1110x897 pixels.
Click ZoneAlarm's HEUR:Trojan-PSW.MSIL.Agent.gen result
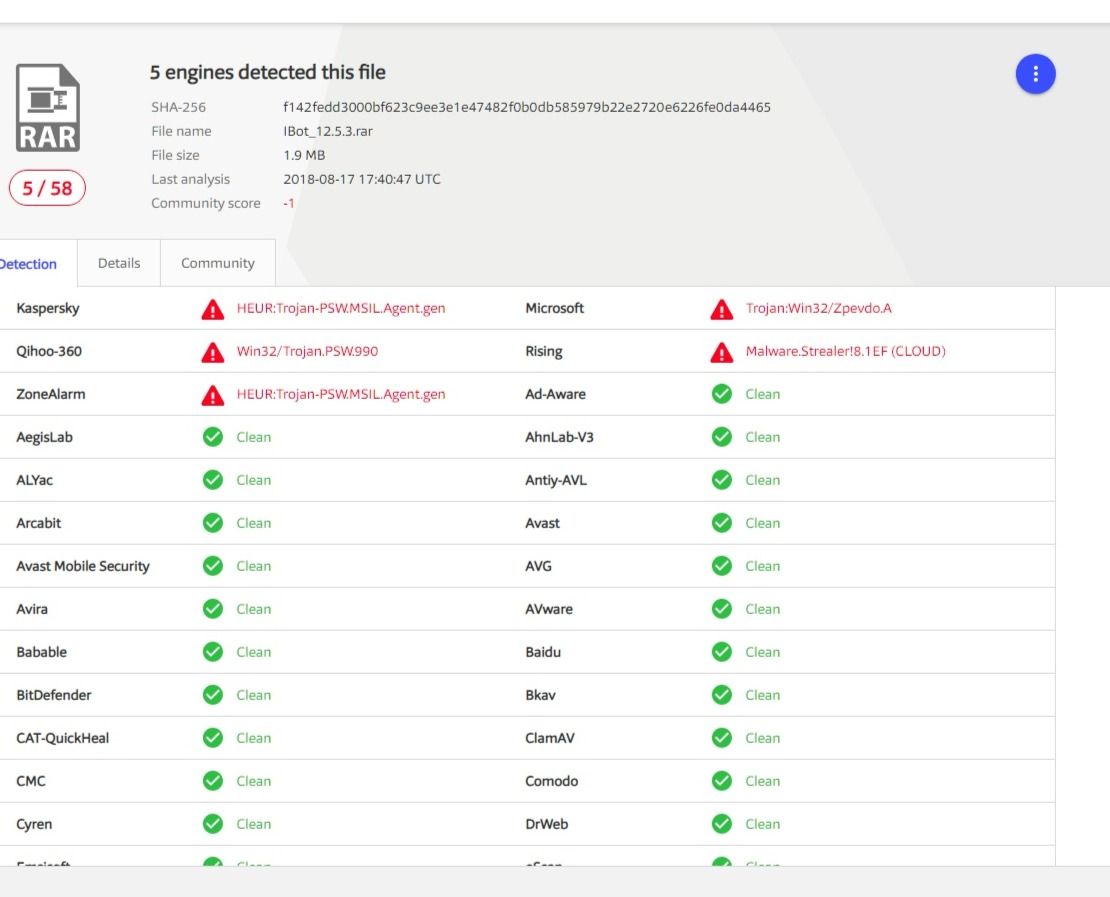[341, 394]
